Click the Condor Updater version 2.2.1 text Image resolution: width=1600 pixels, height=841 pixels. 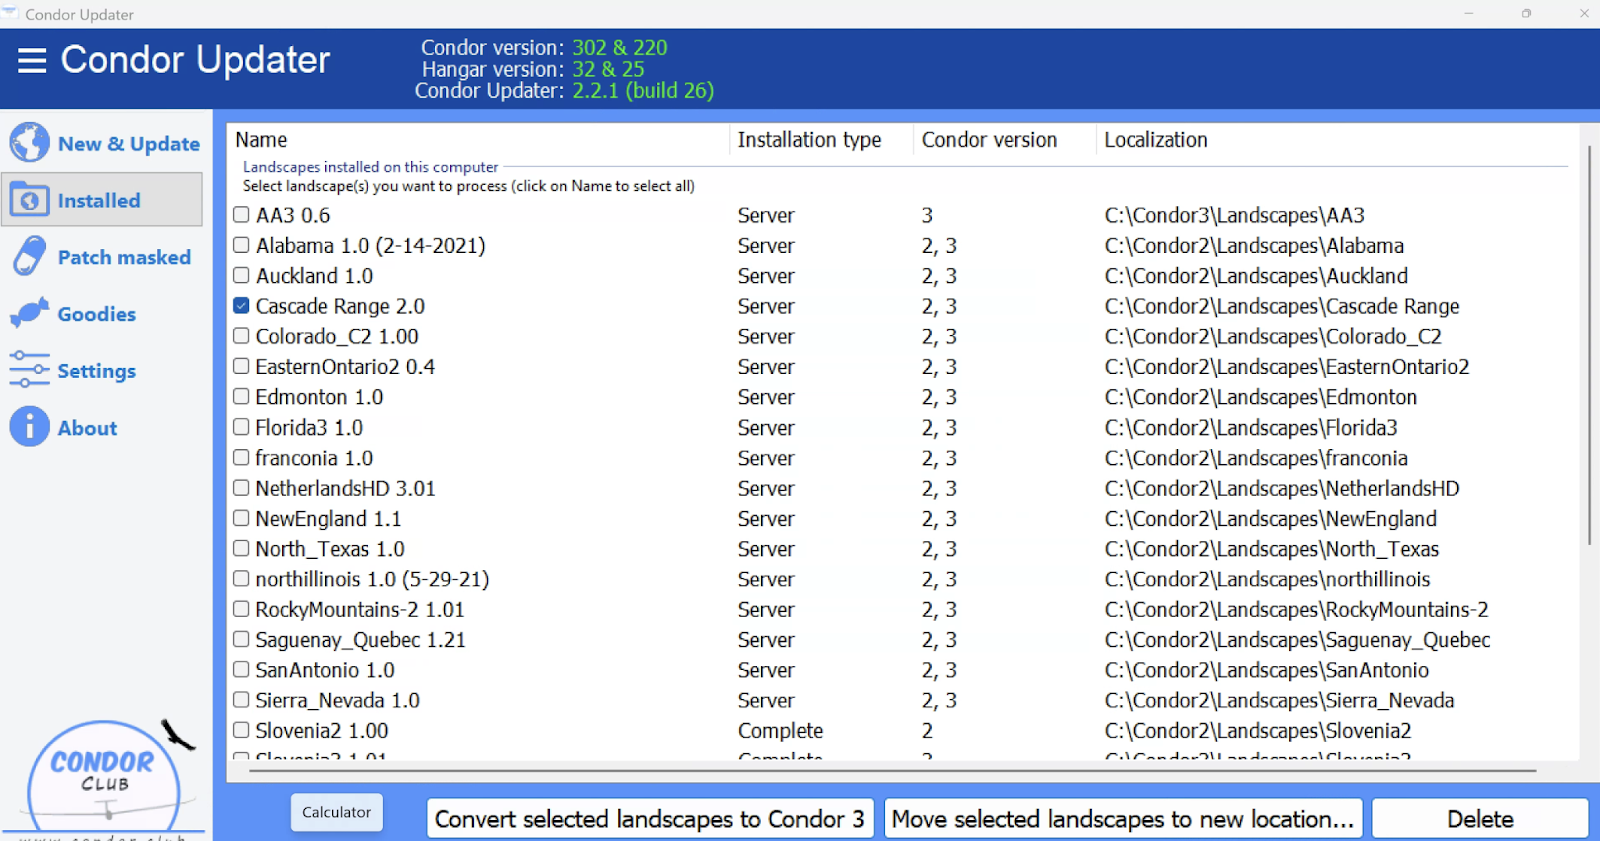[643, 91]
